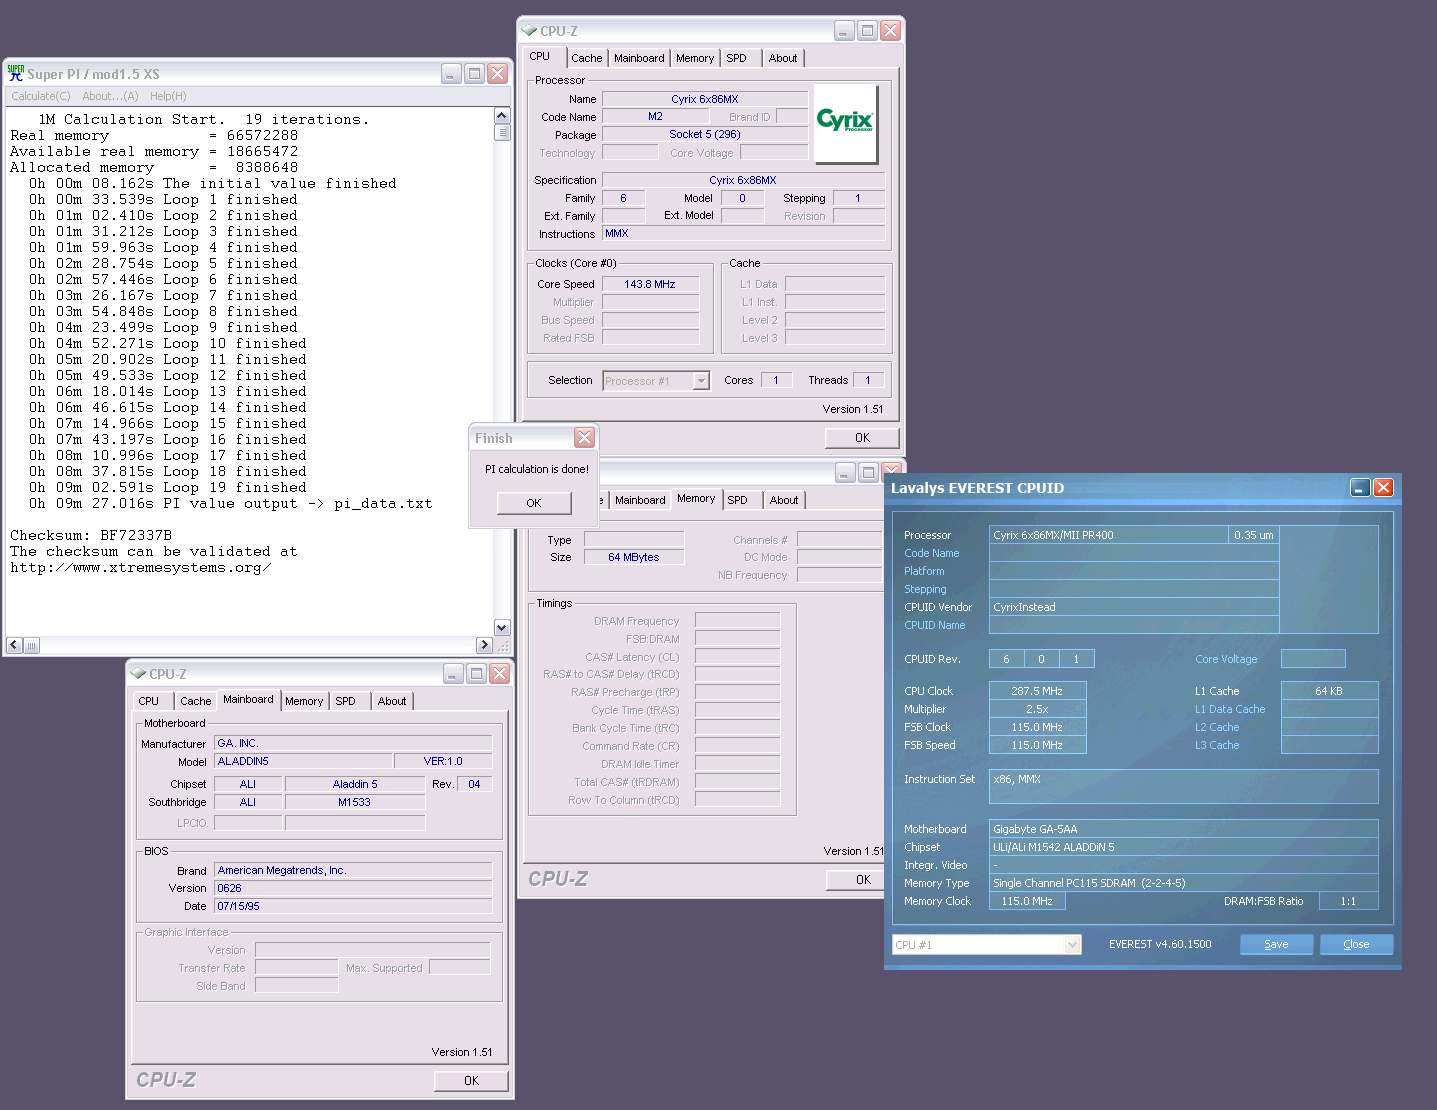This screenshot has height=1110, width=1437.
Task: Click Code Name link in EVEREST
Action: point(932,553)
